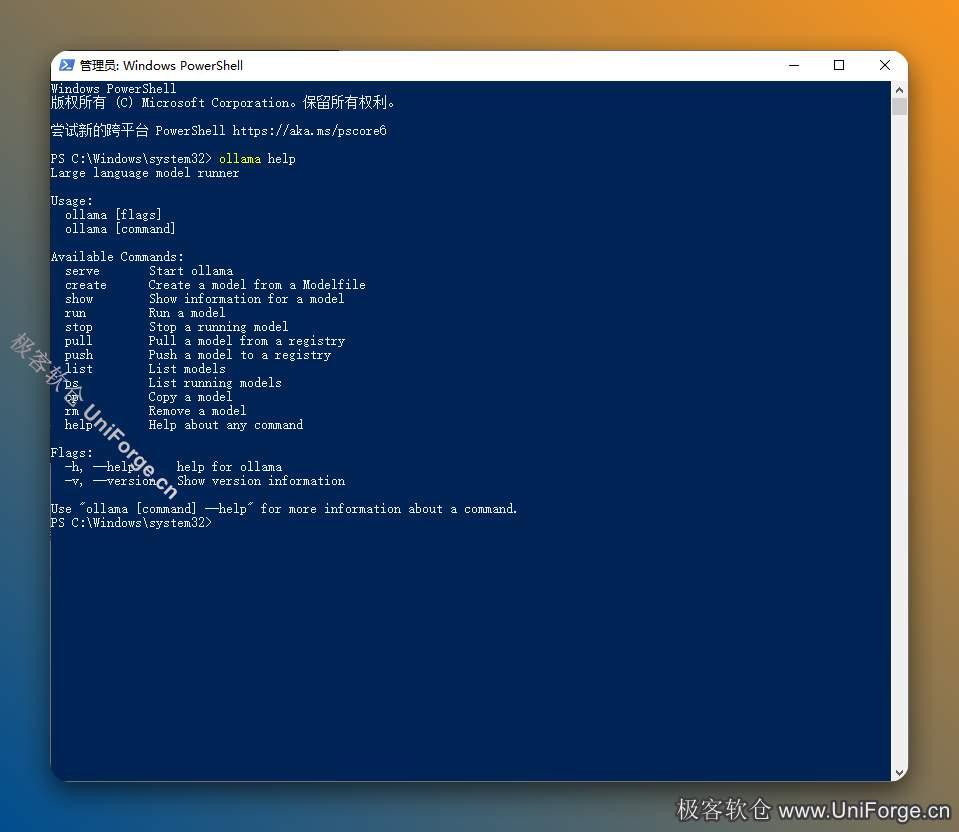The width and height of the screenshot is (959, 832).
Task: Click the 'pull' command name
Action: 78,341
